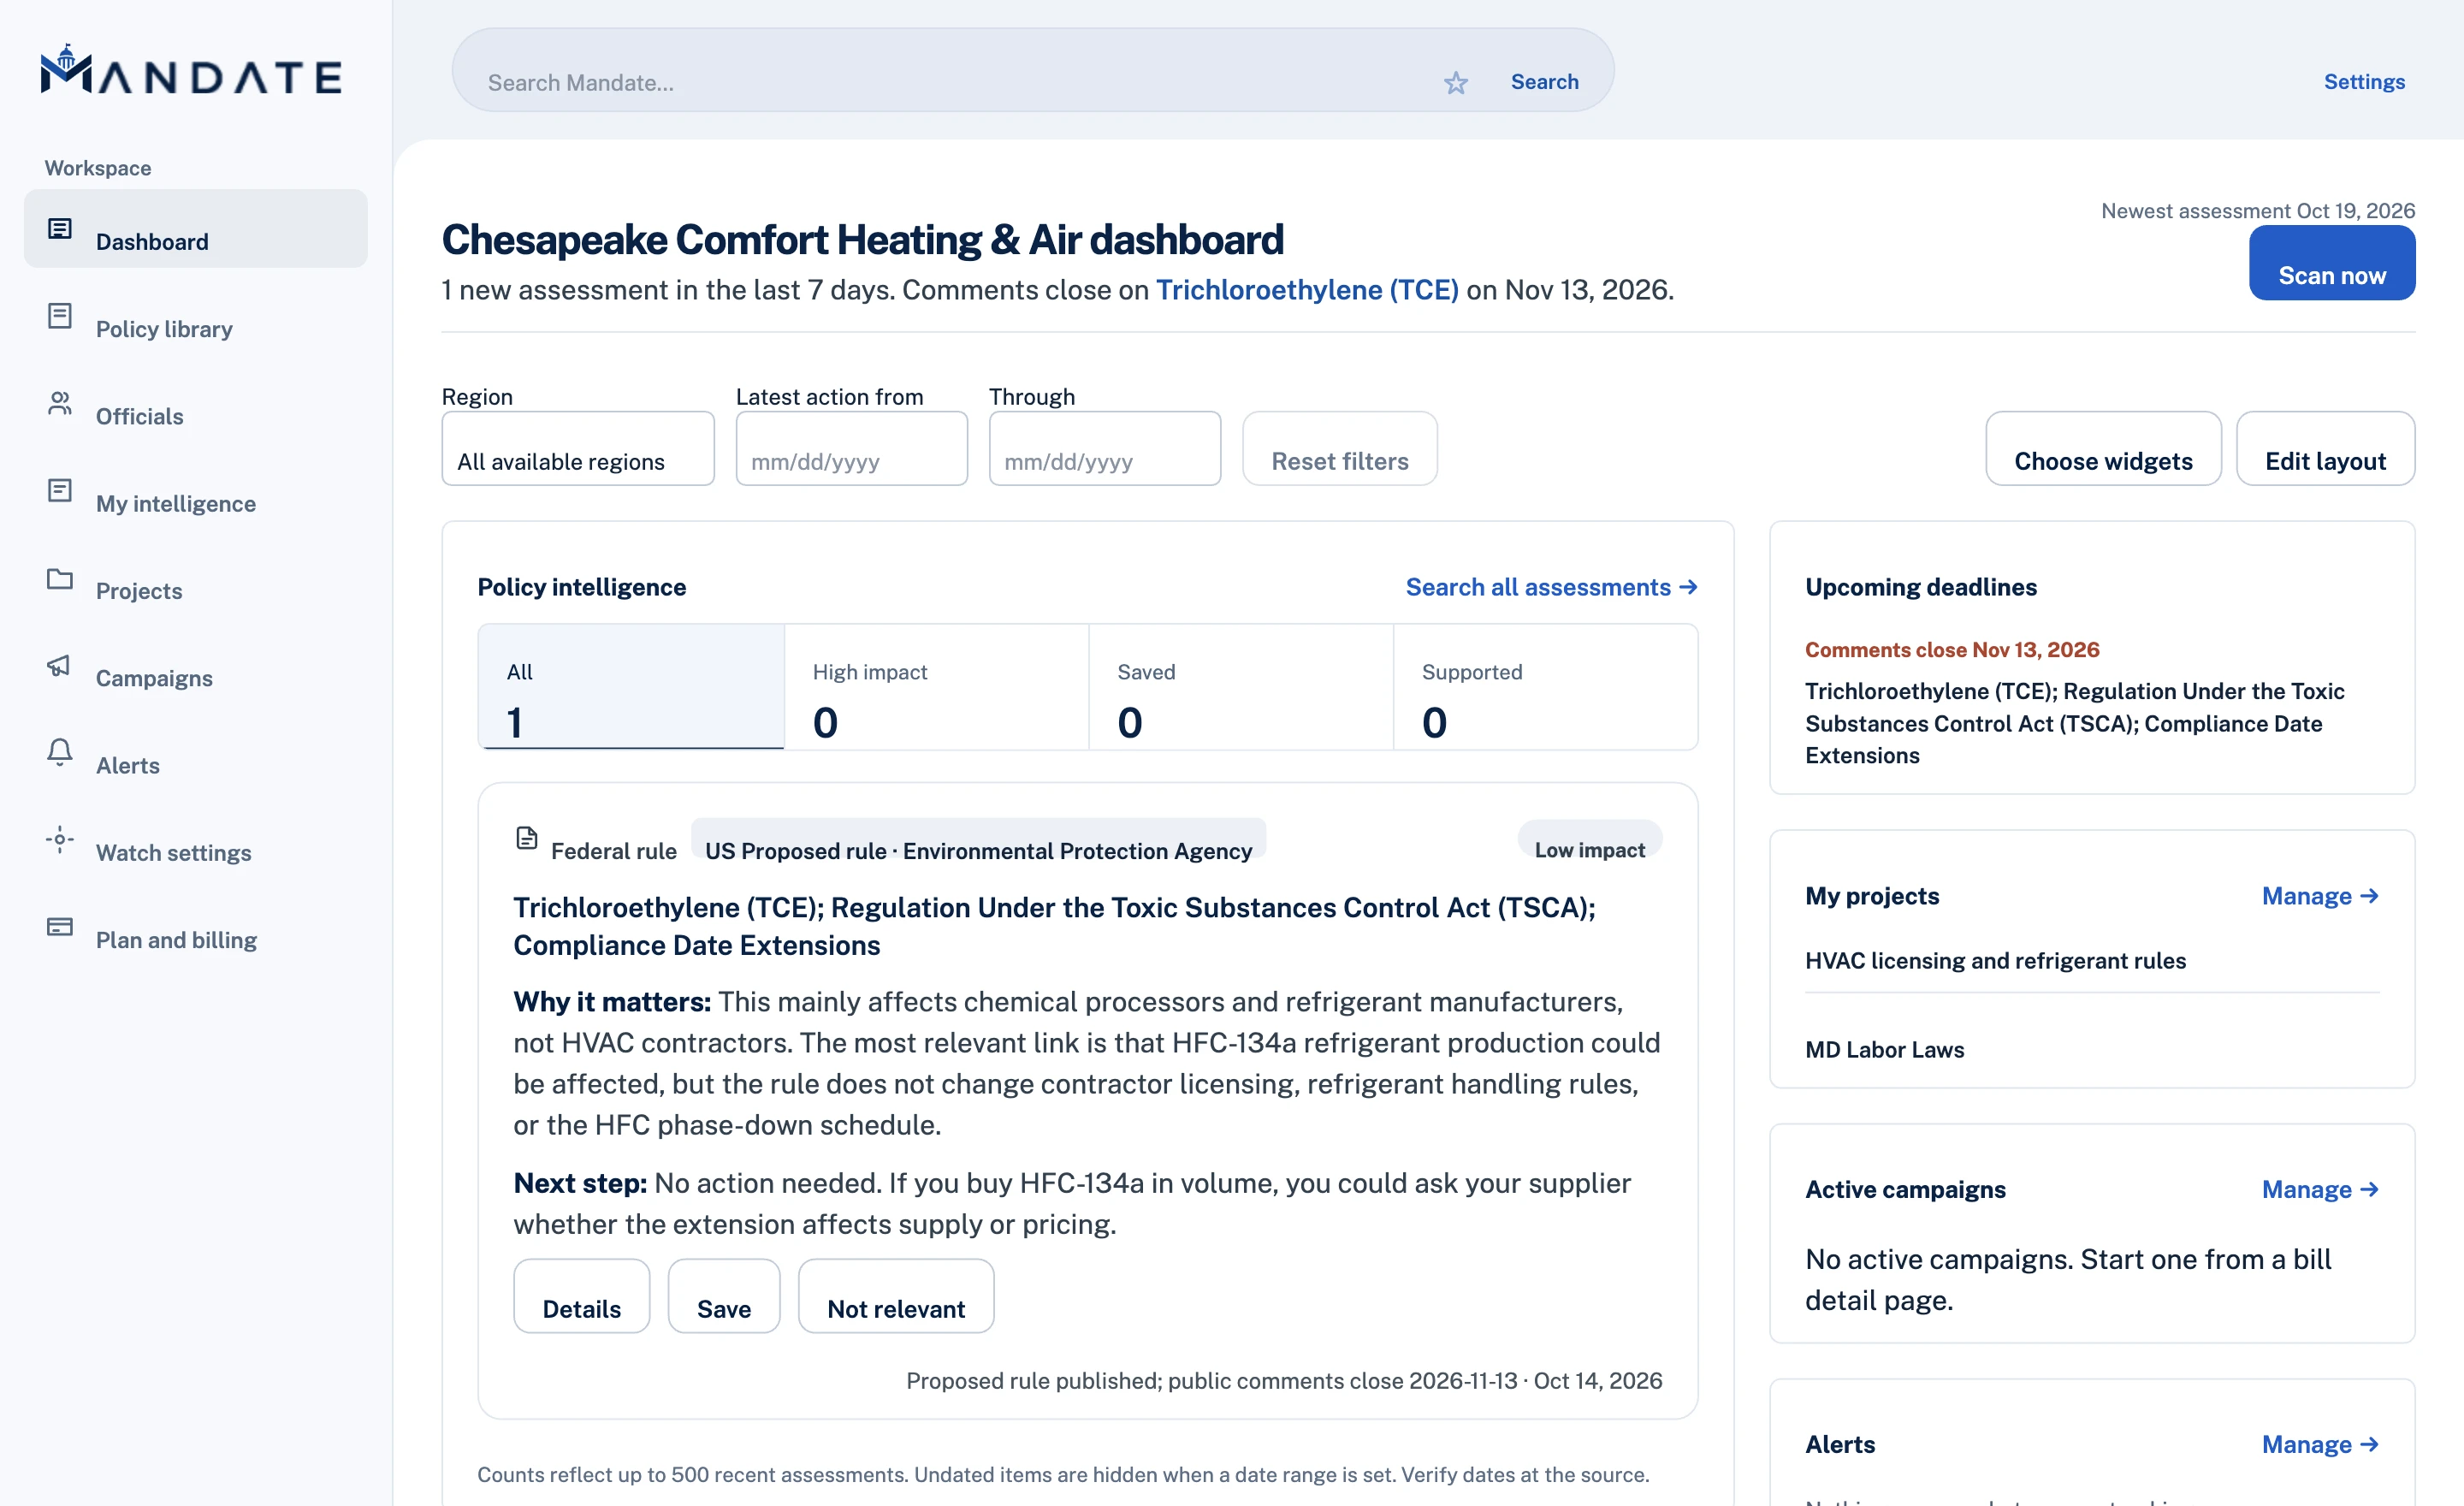Viewport: 2464px width, 1506px height.
Task: Open HVAC licensing and refrigerant rules project
Action: [1995, 961]
